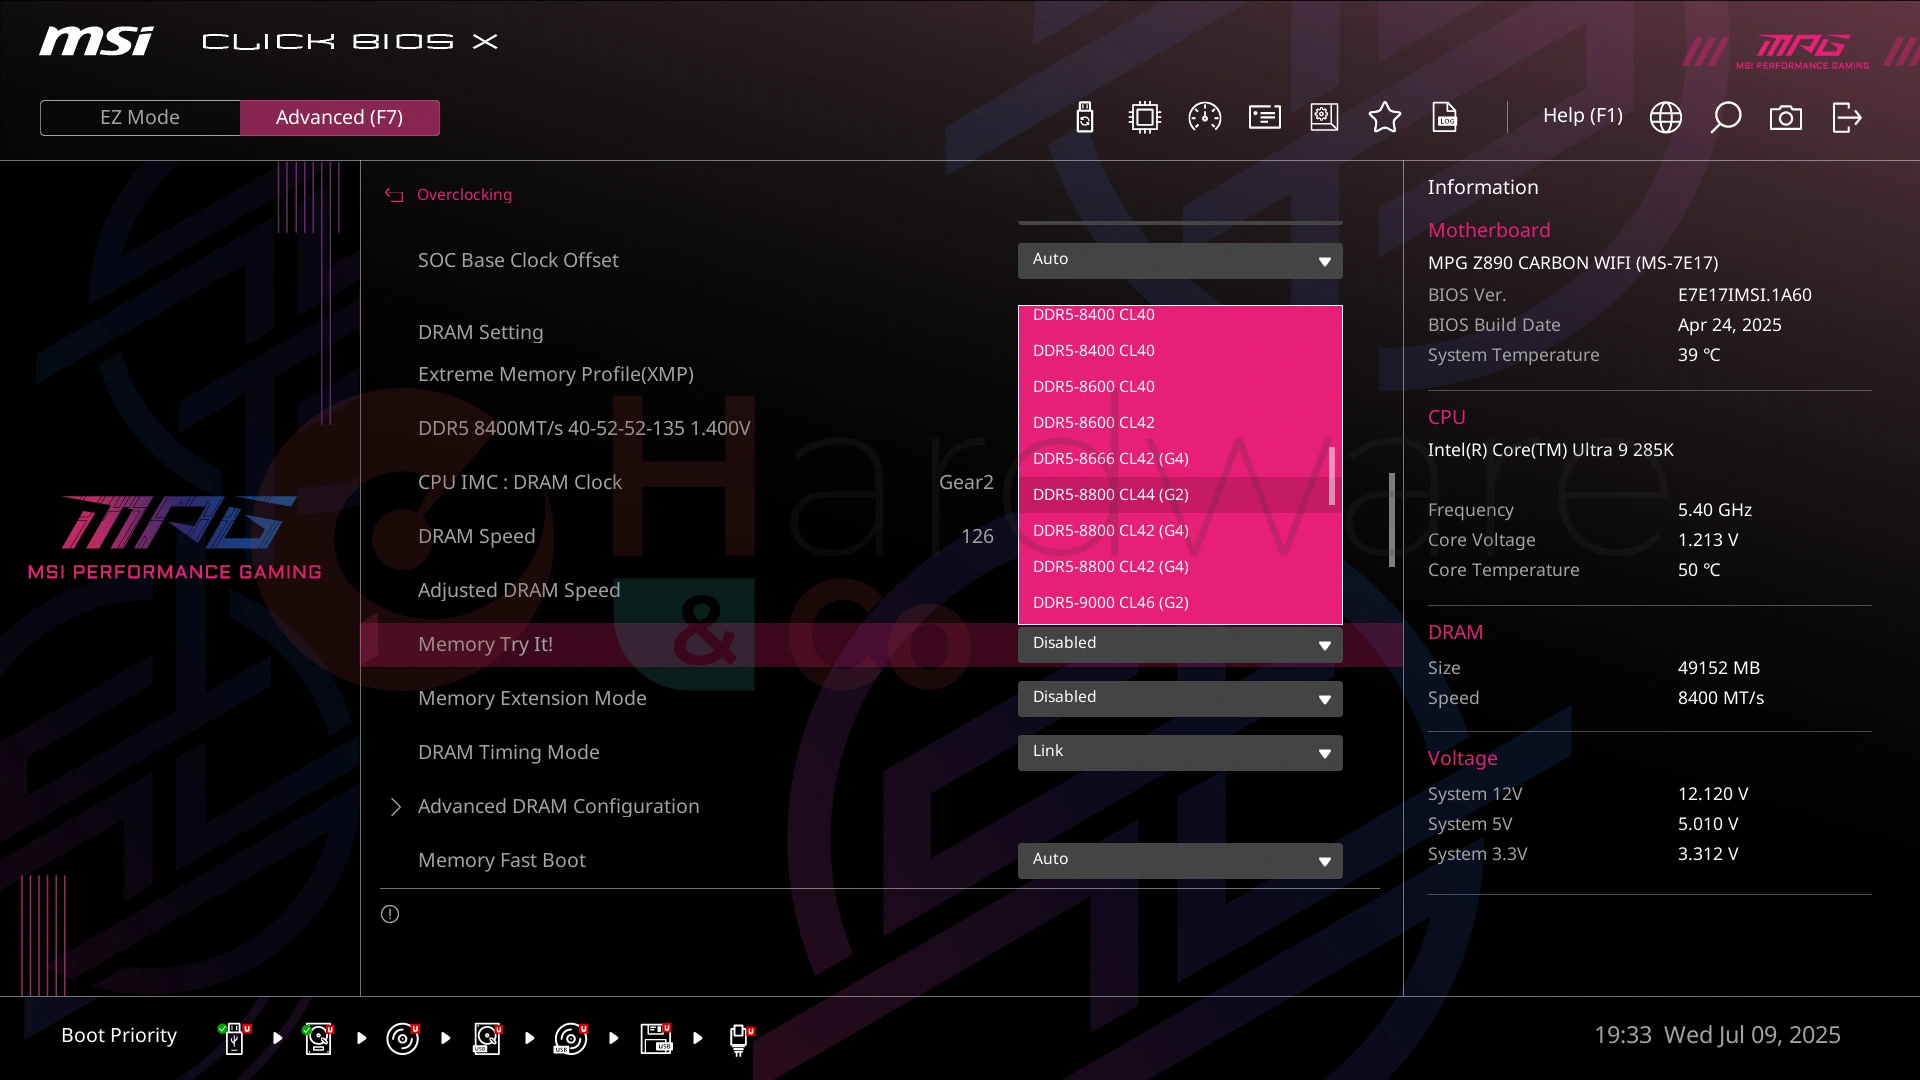The width and height of the screenshot is (1920, 1080).
Task: Select the USB floppy boot icon
Action: [x=656, y=1038]
